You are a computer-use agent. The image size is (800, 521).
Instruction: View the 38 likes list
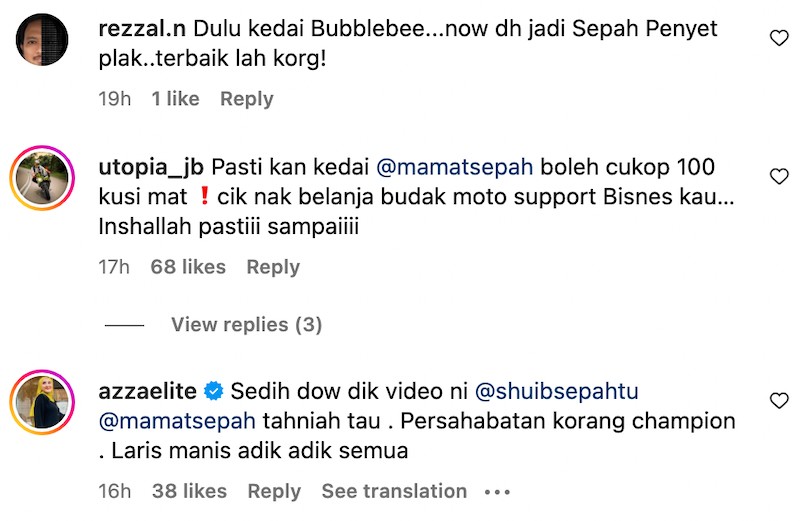point(189,491)
